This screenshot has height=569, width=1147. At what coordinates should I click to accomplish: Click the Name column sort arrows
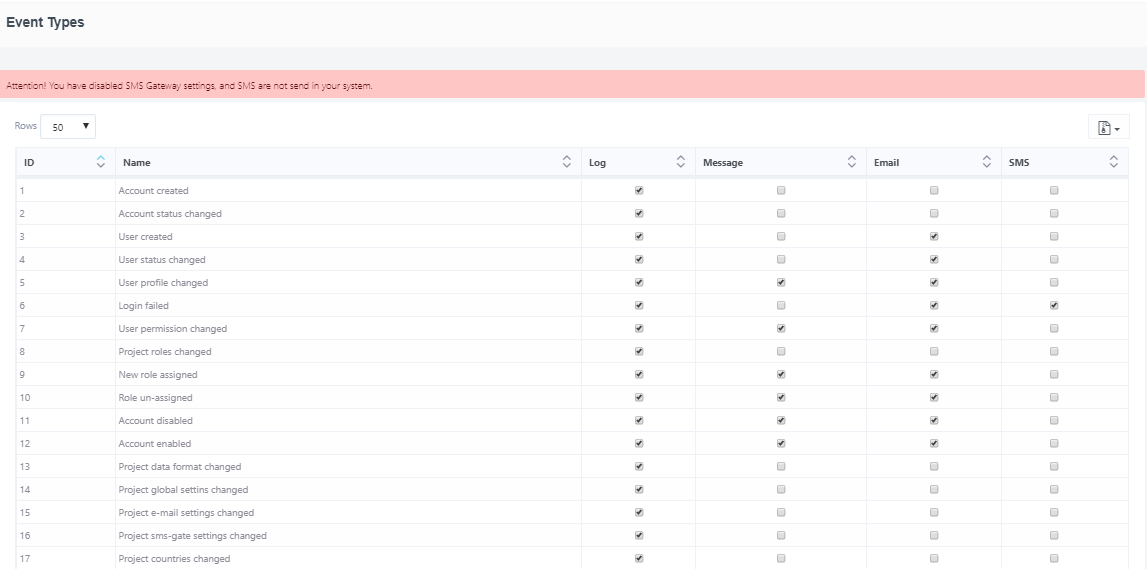point(567,162)
